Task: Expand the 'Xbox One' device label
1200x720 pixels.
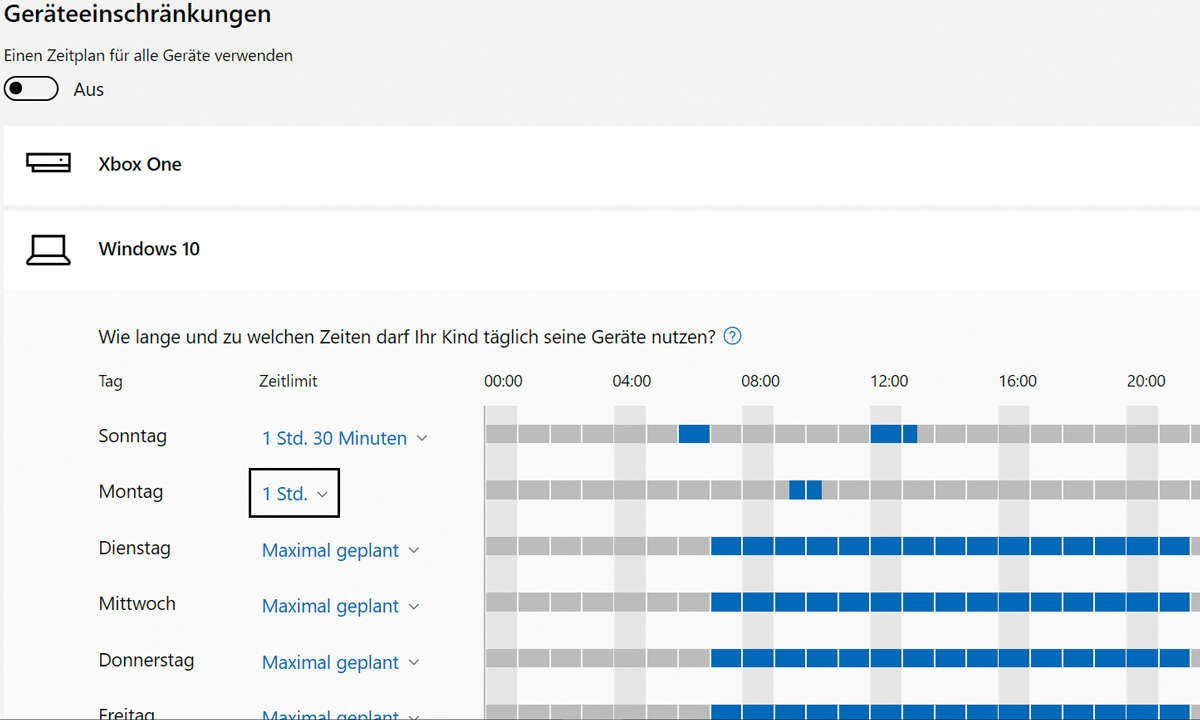Action: tap(140, 164)
